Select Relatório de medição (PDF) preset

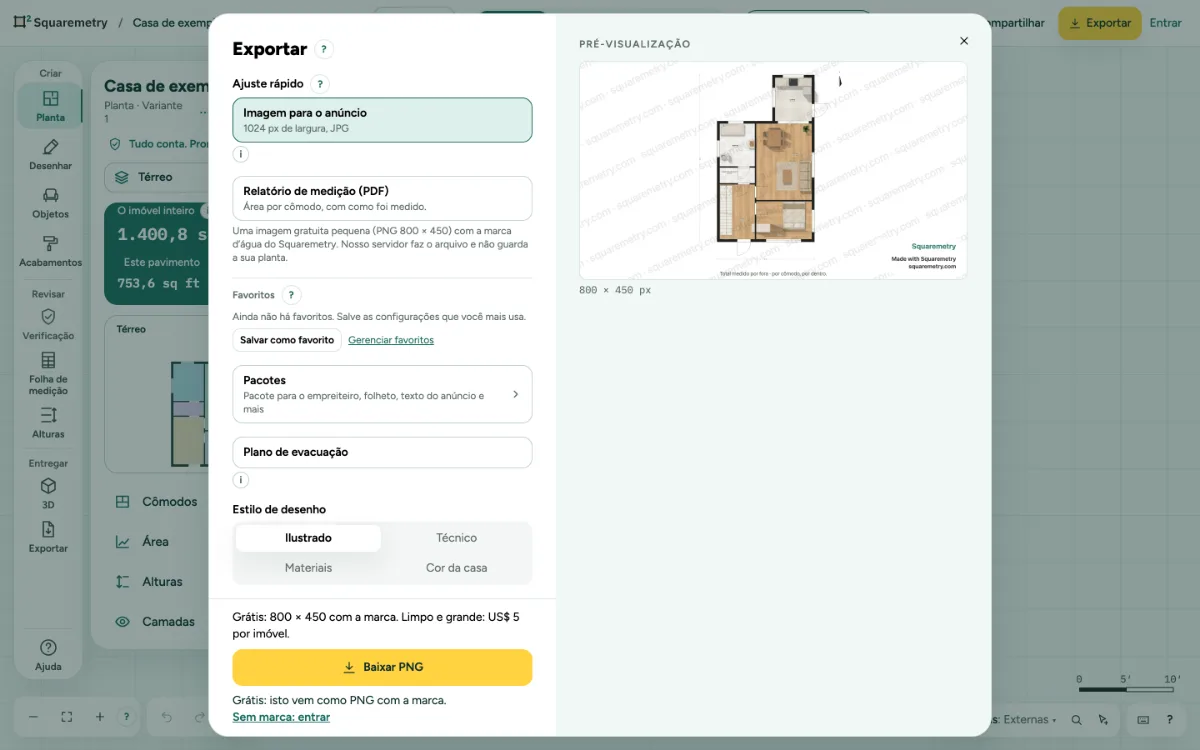pos(382,198)
